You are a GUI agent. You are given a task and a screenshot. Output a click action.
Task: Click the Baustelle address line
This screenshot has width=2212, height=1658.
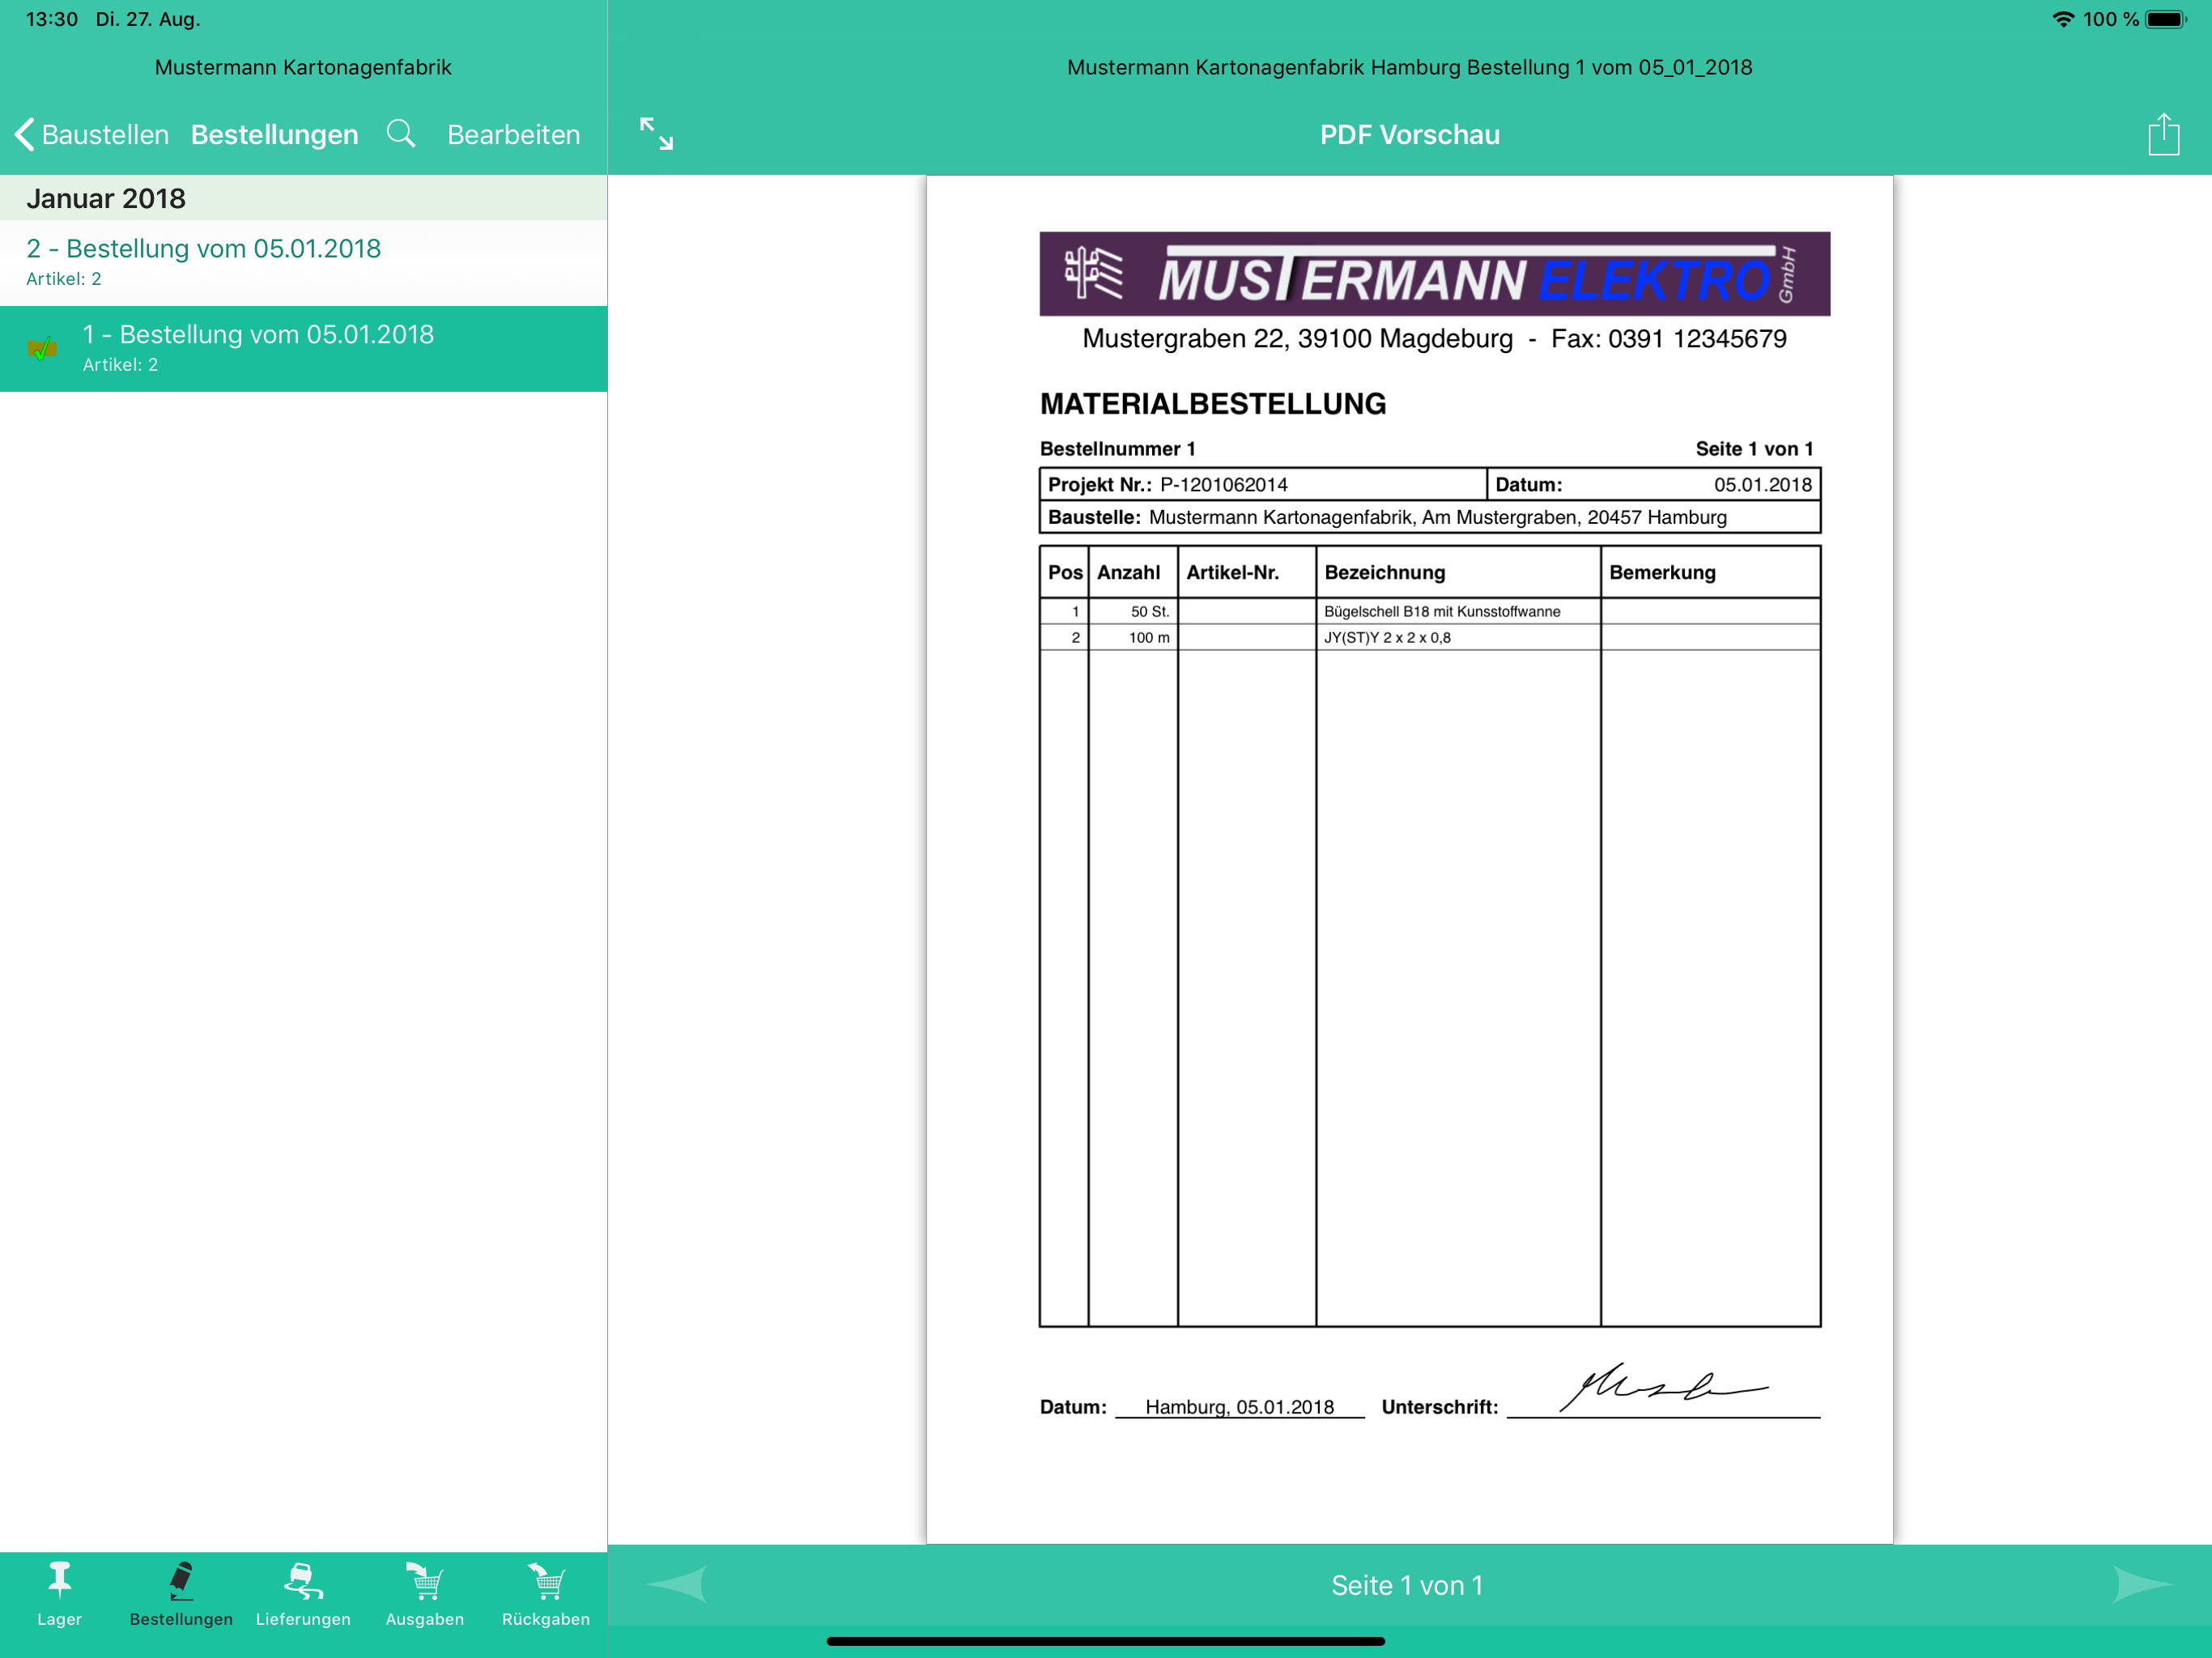(x=1429, y=517)
